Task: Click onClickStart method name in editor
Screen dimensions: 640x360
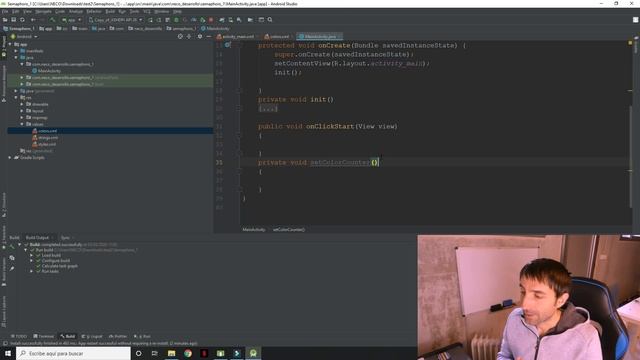Action: (330, 127)
